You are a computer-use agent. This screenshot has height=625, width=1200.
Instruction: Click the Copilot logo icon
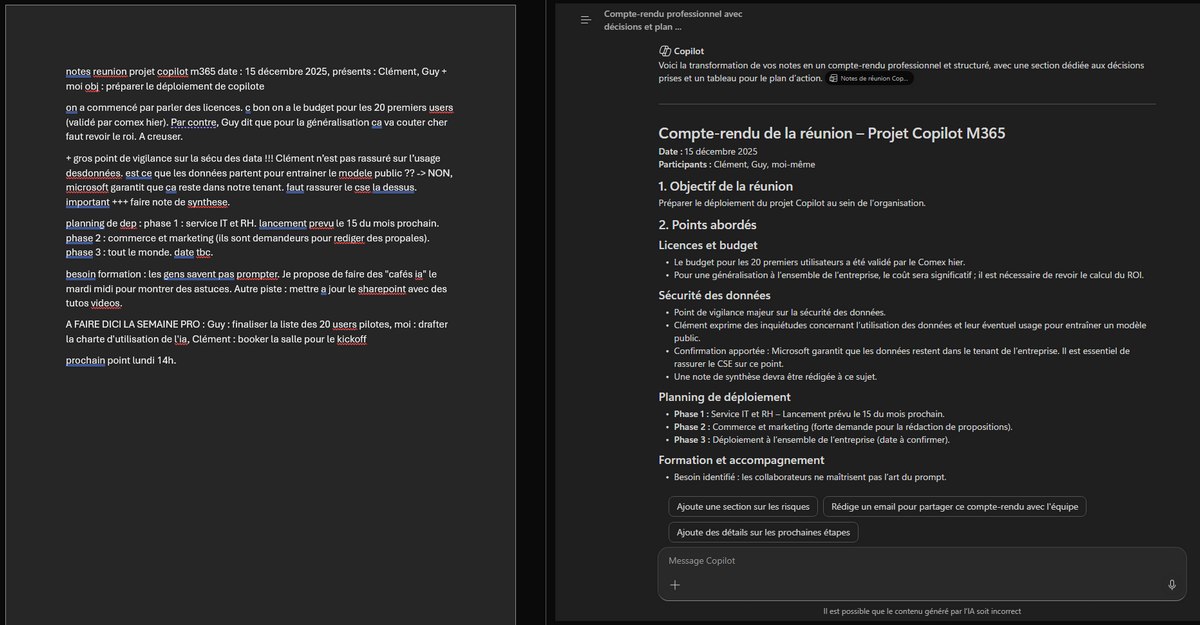pos(664,50)
